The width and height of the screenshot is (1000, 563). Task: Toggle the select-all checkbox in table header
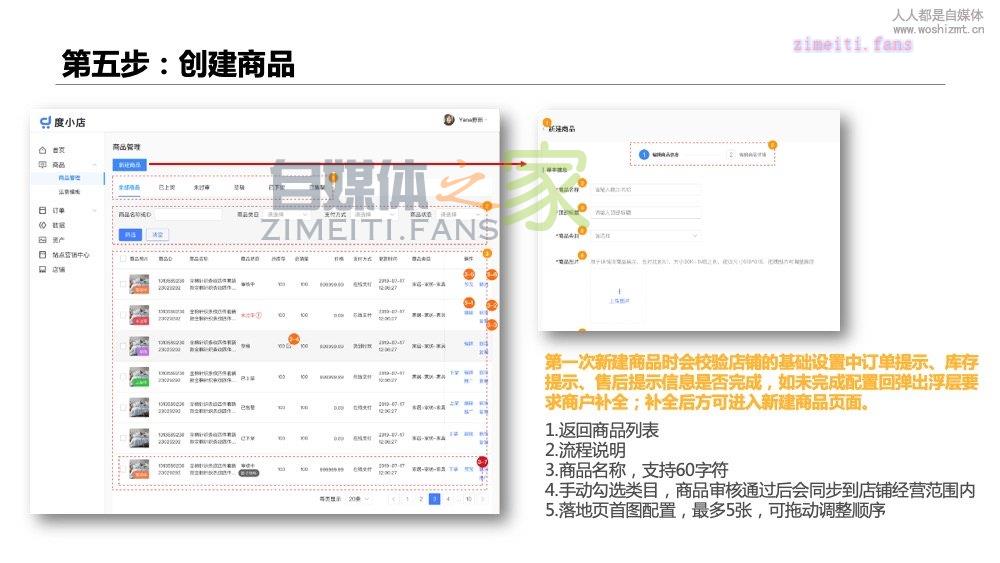pos(123,258)
